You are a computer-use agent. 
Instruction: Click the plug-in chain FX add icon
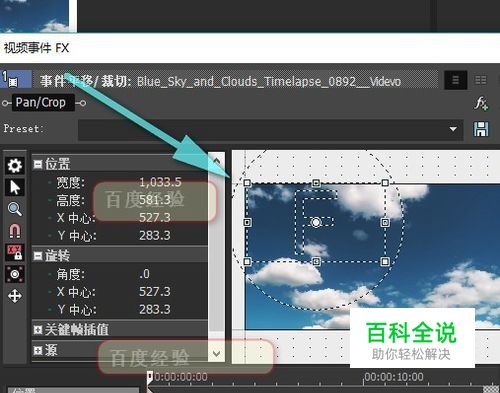[481, 104]
